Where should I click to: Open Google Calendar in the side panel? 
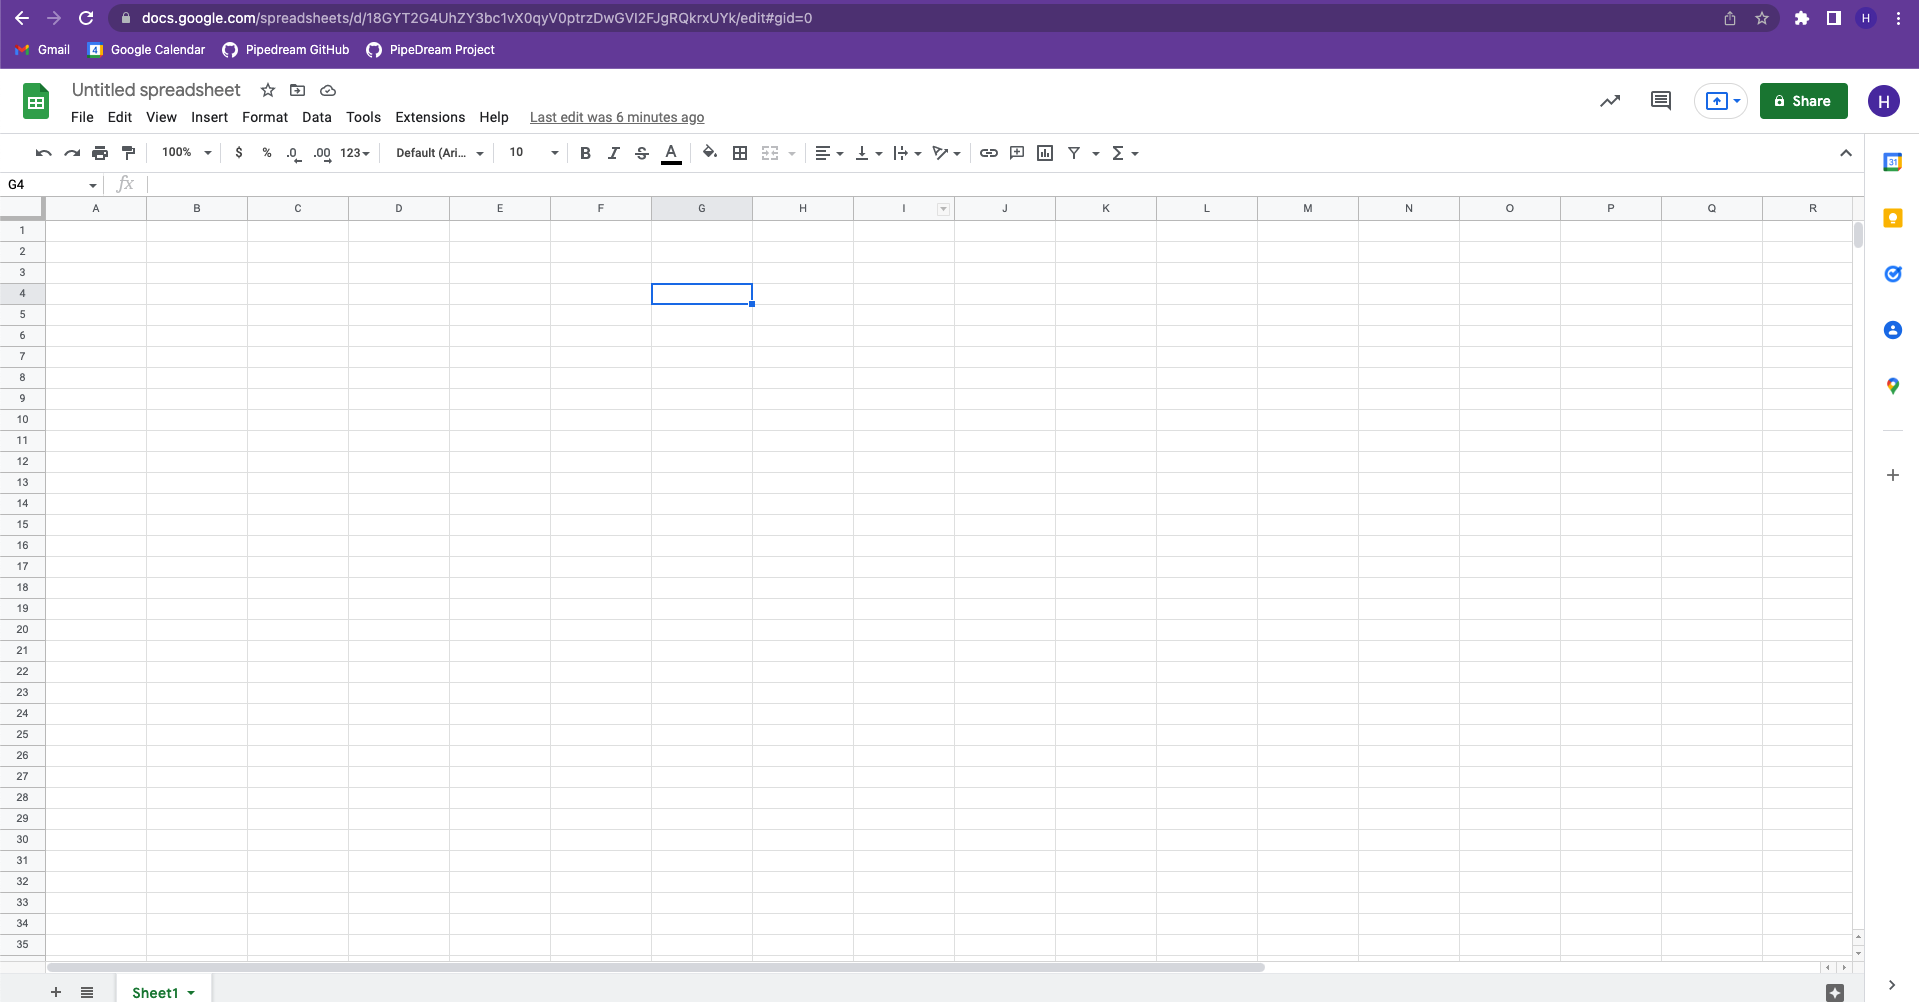1892,161
